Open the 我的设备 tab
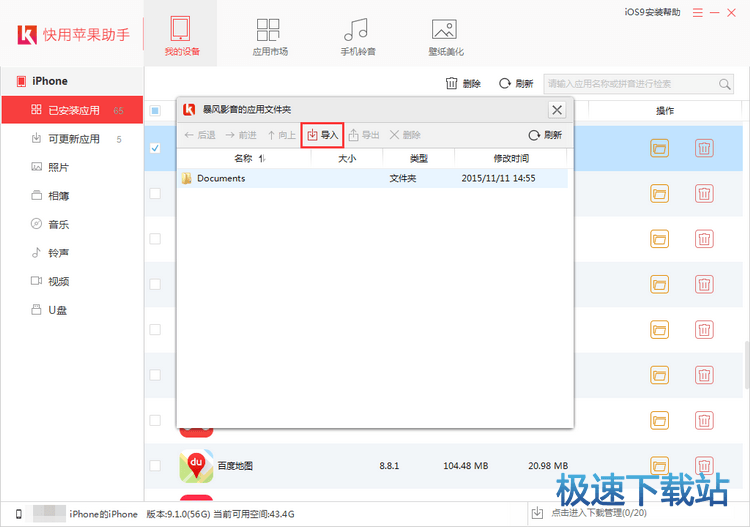The image size is (750, 527). pyautogui.click(x=181, y=35)
